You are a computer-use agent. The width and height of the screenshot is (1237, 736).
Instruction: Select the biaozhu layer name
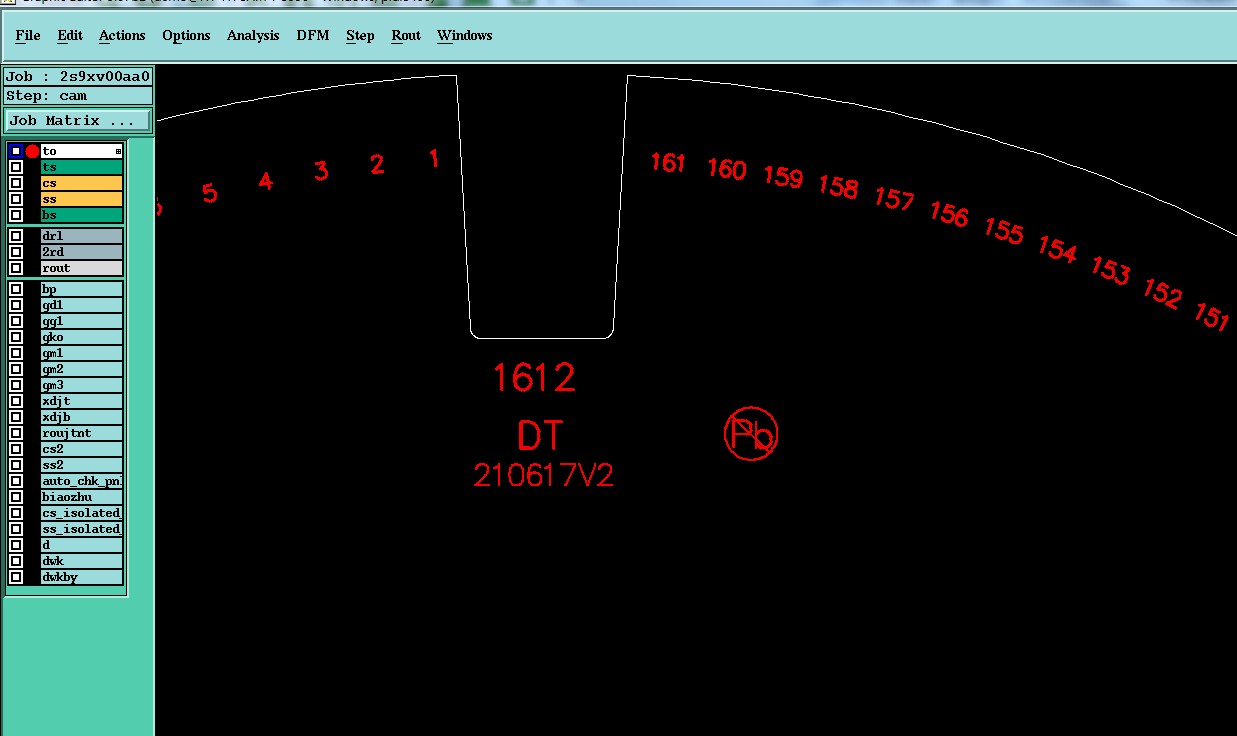coord(81,497)
